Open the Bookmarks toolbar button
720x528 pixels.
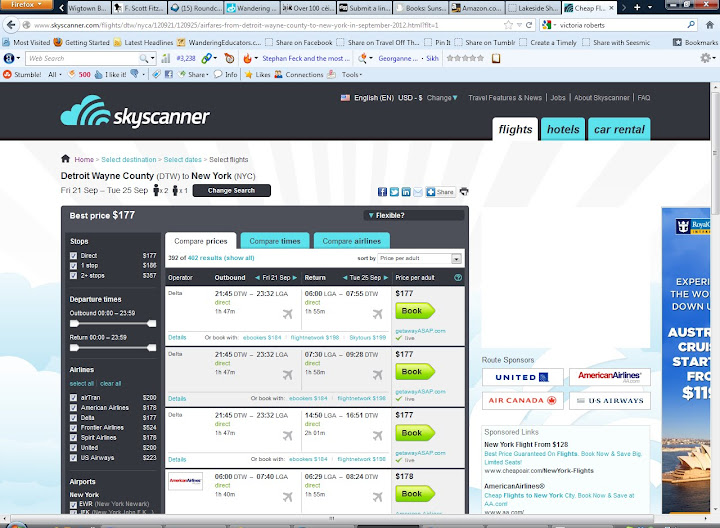click(x=695, y=42)
